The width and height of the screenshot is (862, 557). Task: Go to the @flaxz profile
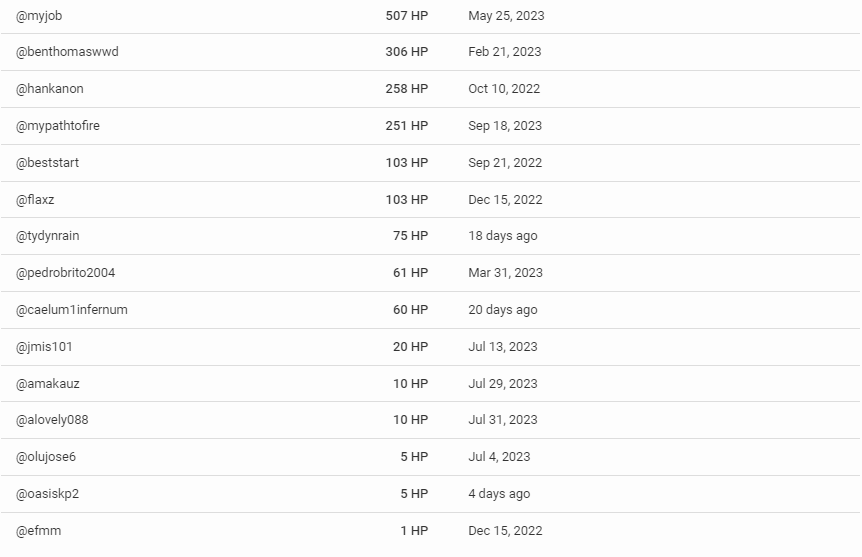coord(35,200)
